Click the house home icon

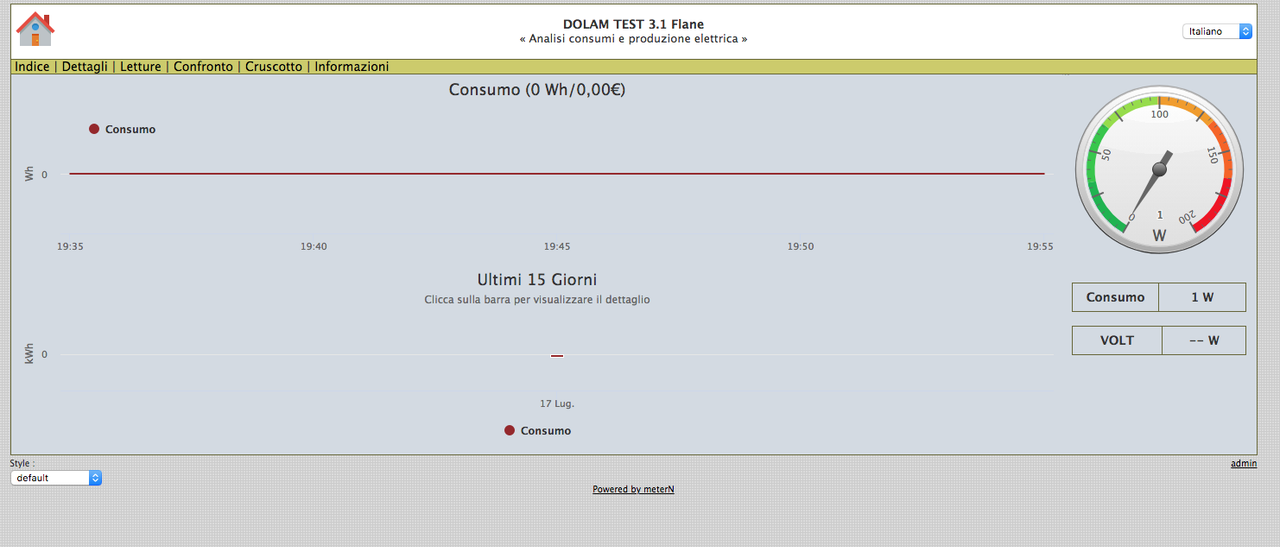pyautogui.click(x=36, y=29)
